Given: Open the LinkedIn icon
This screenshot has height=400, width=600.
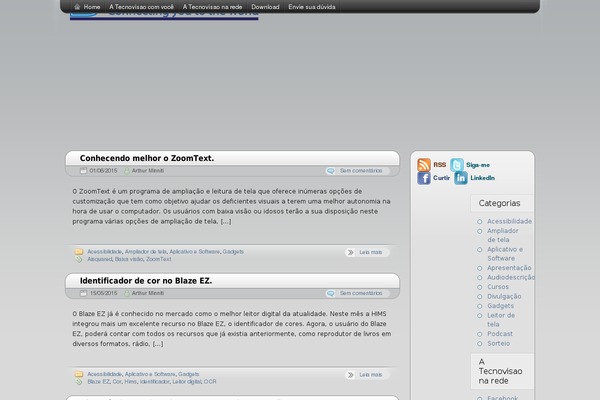Looking at the screenshot, I should tap(461, 178).
